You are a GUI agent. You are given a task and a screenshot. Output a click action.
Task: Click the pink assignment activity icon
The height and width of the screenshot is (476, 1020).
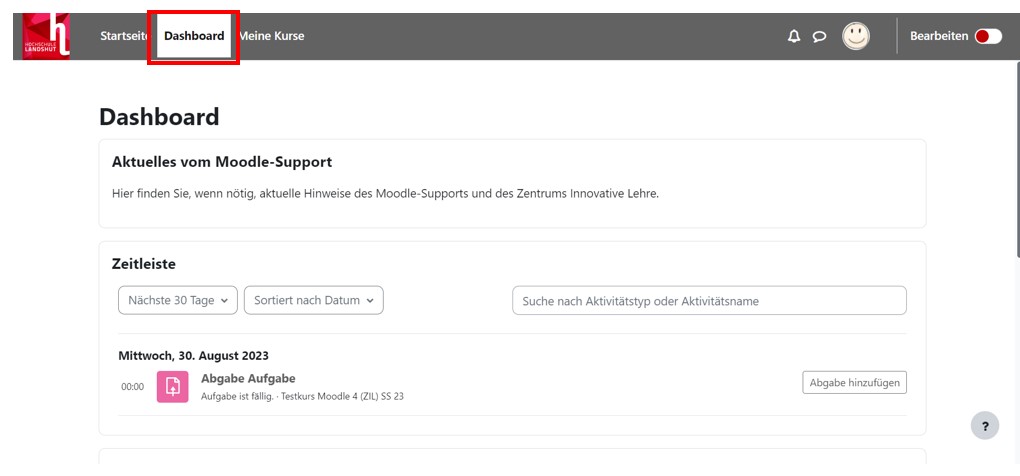173,387
